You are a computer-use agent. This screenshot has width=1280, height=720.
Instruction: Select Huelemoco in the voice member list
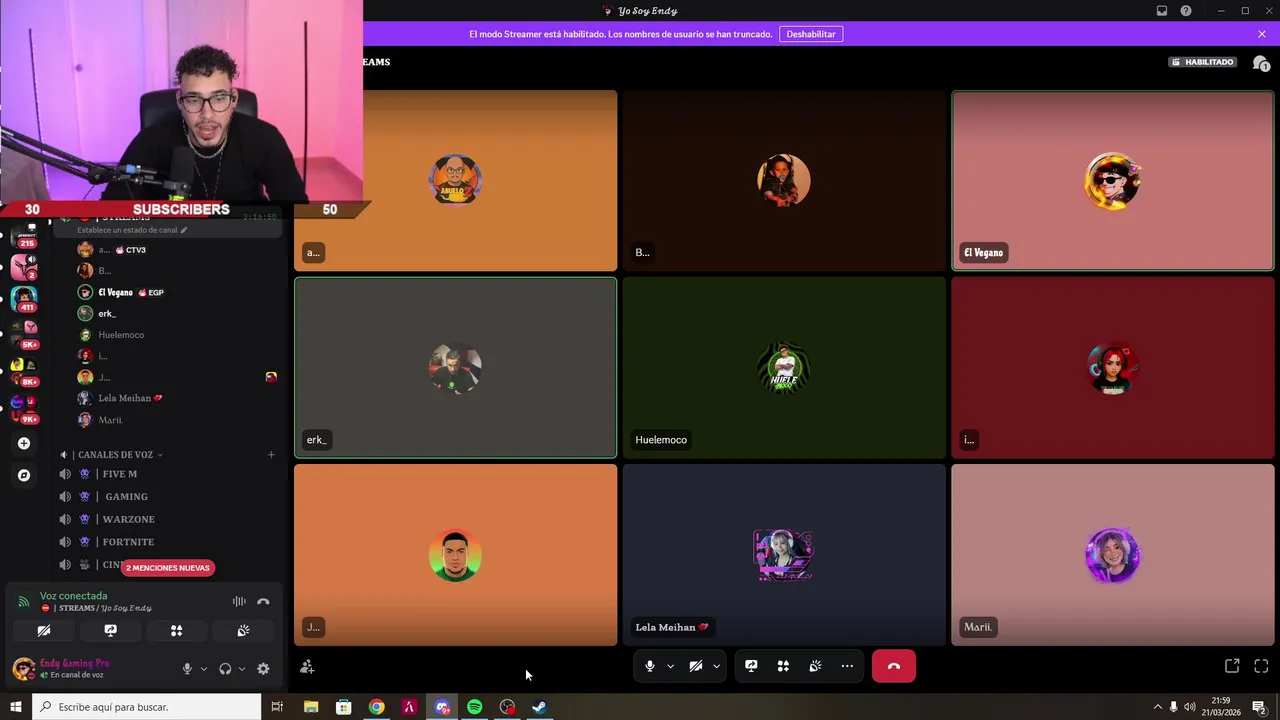(x=178, y=335)
